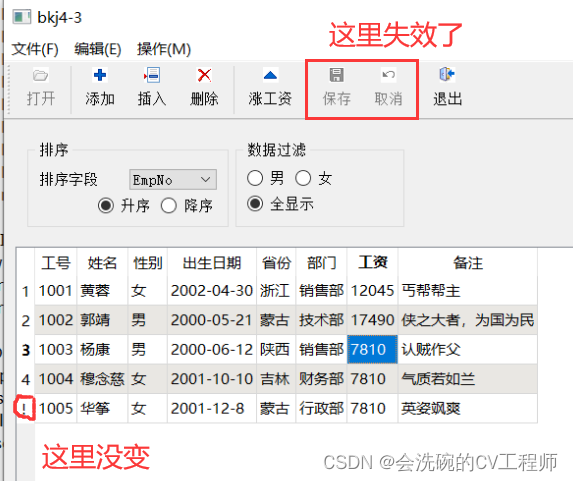Image resolution: width=573 pixels, height=481 pixels.
Task: Click the name cell 郭靖
Action: tap(102, 320)
